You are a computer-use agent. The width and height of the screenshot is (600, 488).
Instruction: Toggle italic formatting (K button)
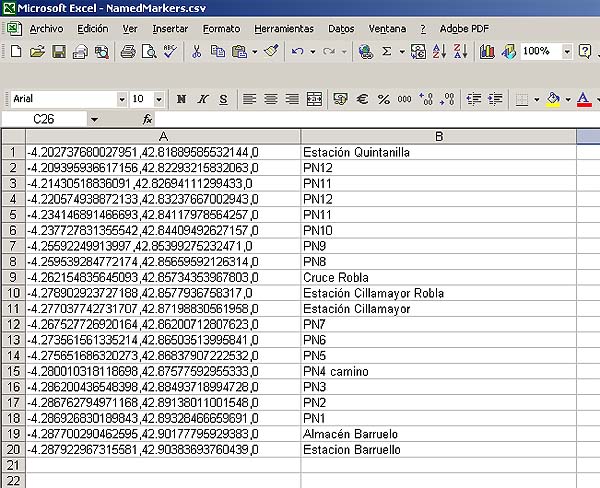202,99
